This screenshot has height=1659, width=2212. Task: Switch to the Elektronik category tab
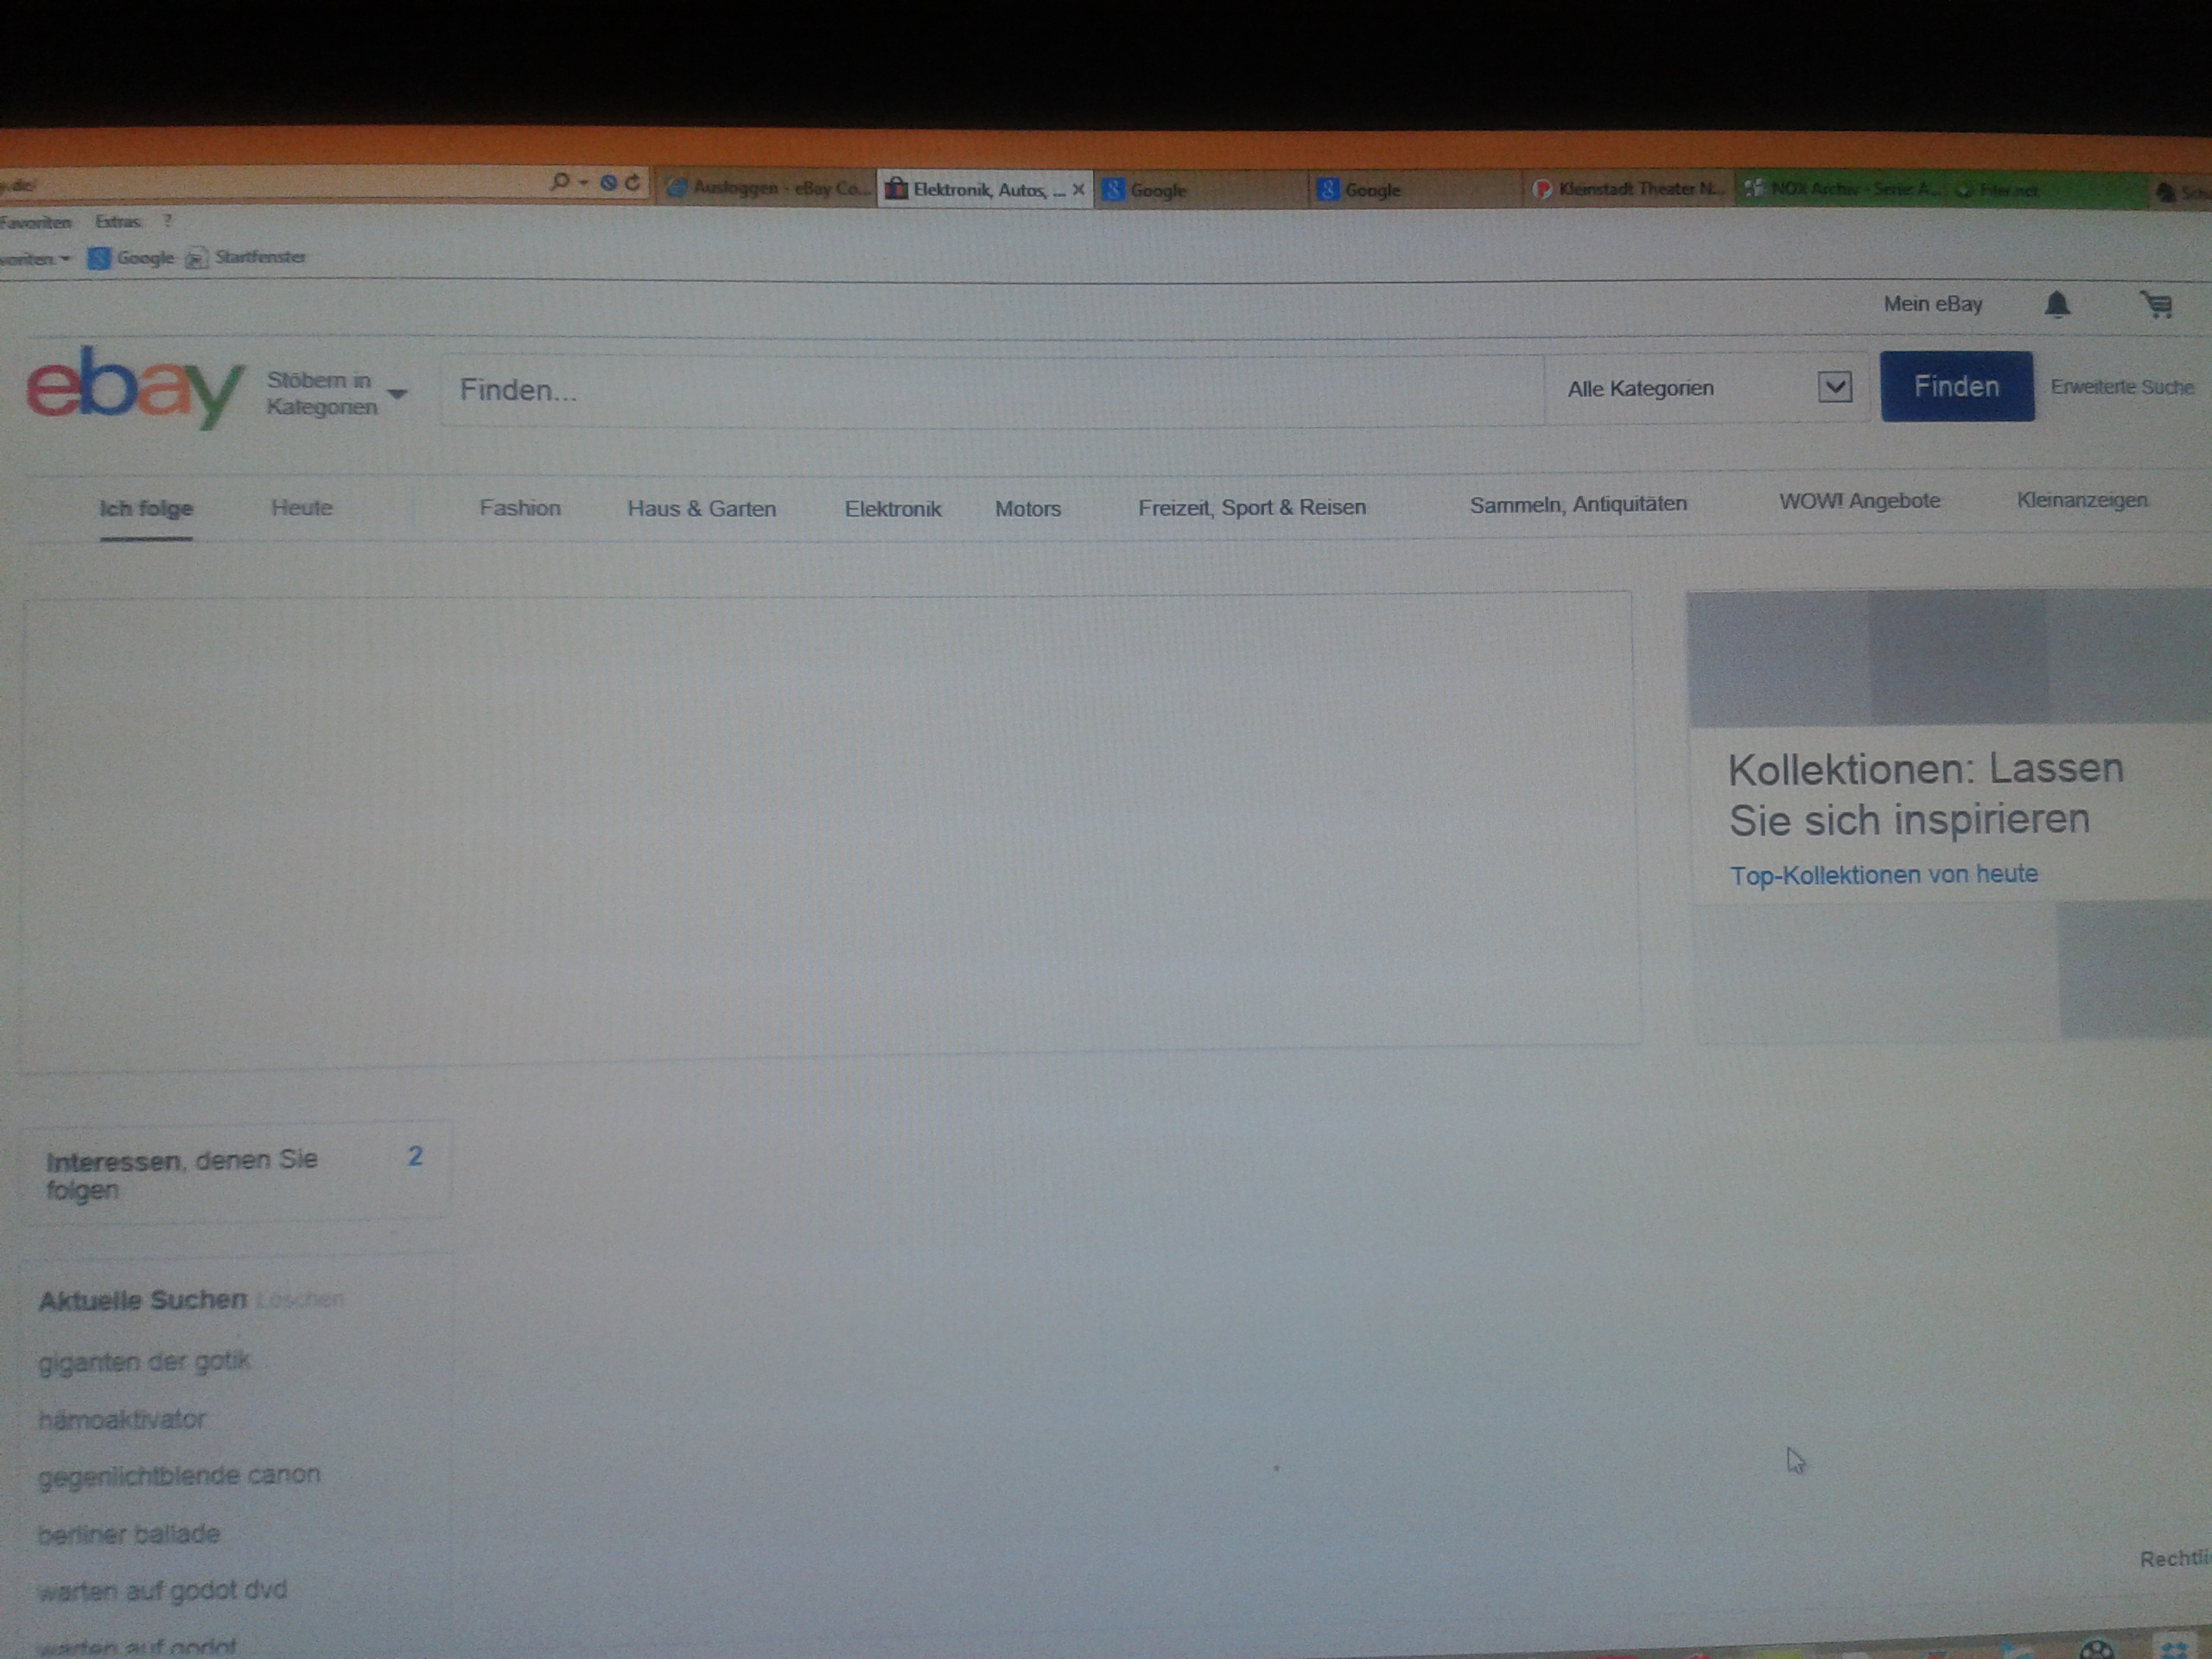coord(893,509)
